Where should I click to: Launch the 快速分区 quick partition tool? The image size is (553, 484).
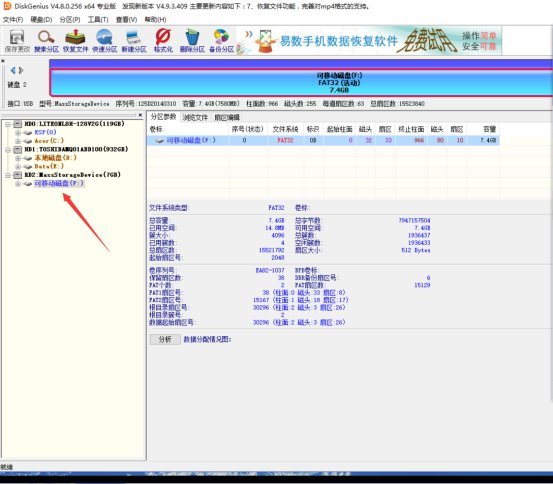104,41
